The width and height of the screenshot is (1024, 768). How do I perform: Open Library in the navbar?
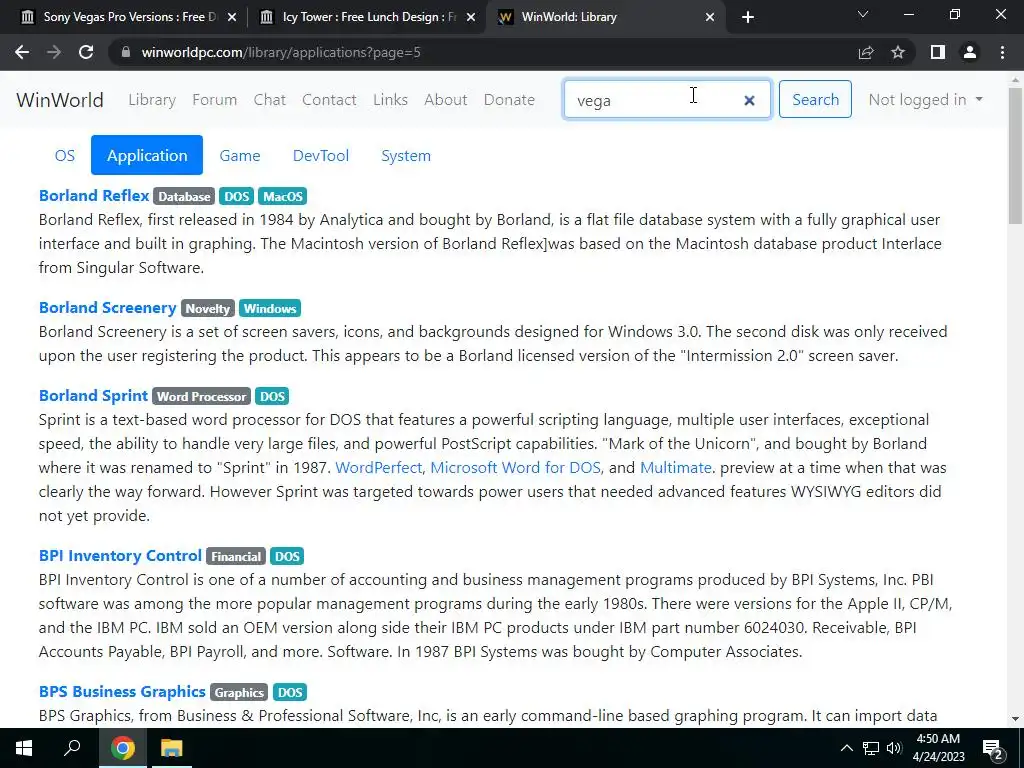(152, 100)
